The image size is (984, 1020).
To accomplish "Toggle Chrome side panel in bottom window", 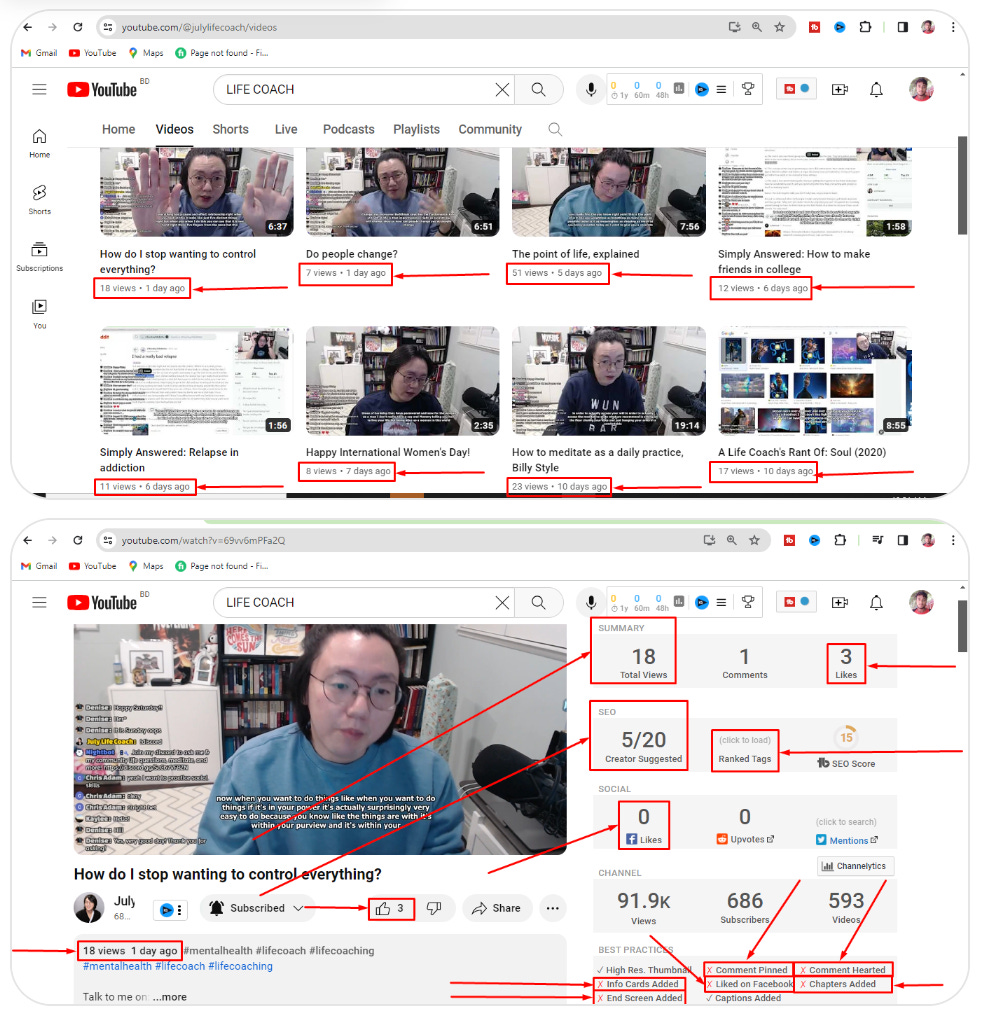I will (903, 540).
